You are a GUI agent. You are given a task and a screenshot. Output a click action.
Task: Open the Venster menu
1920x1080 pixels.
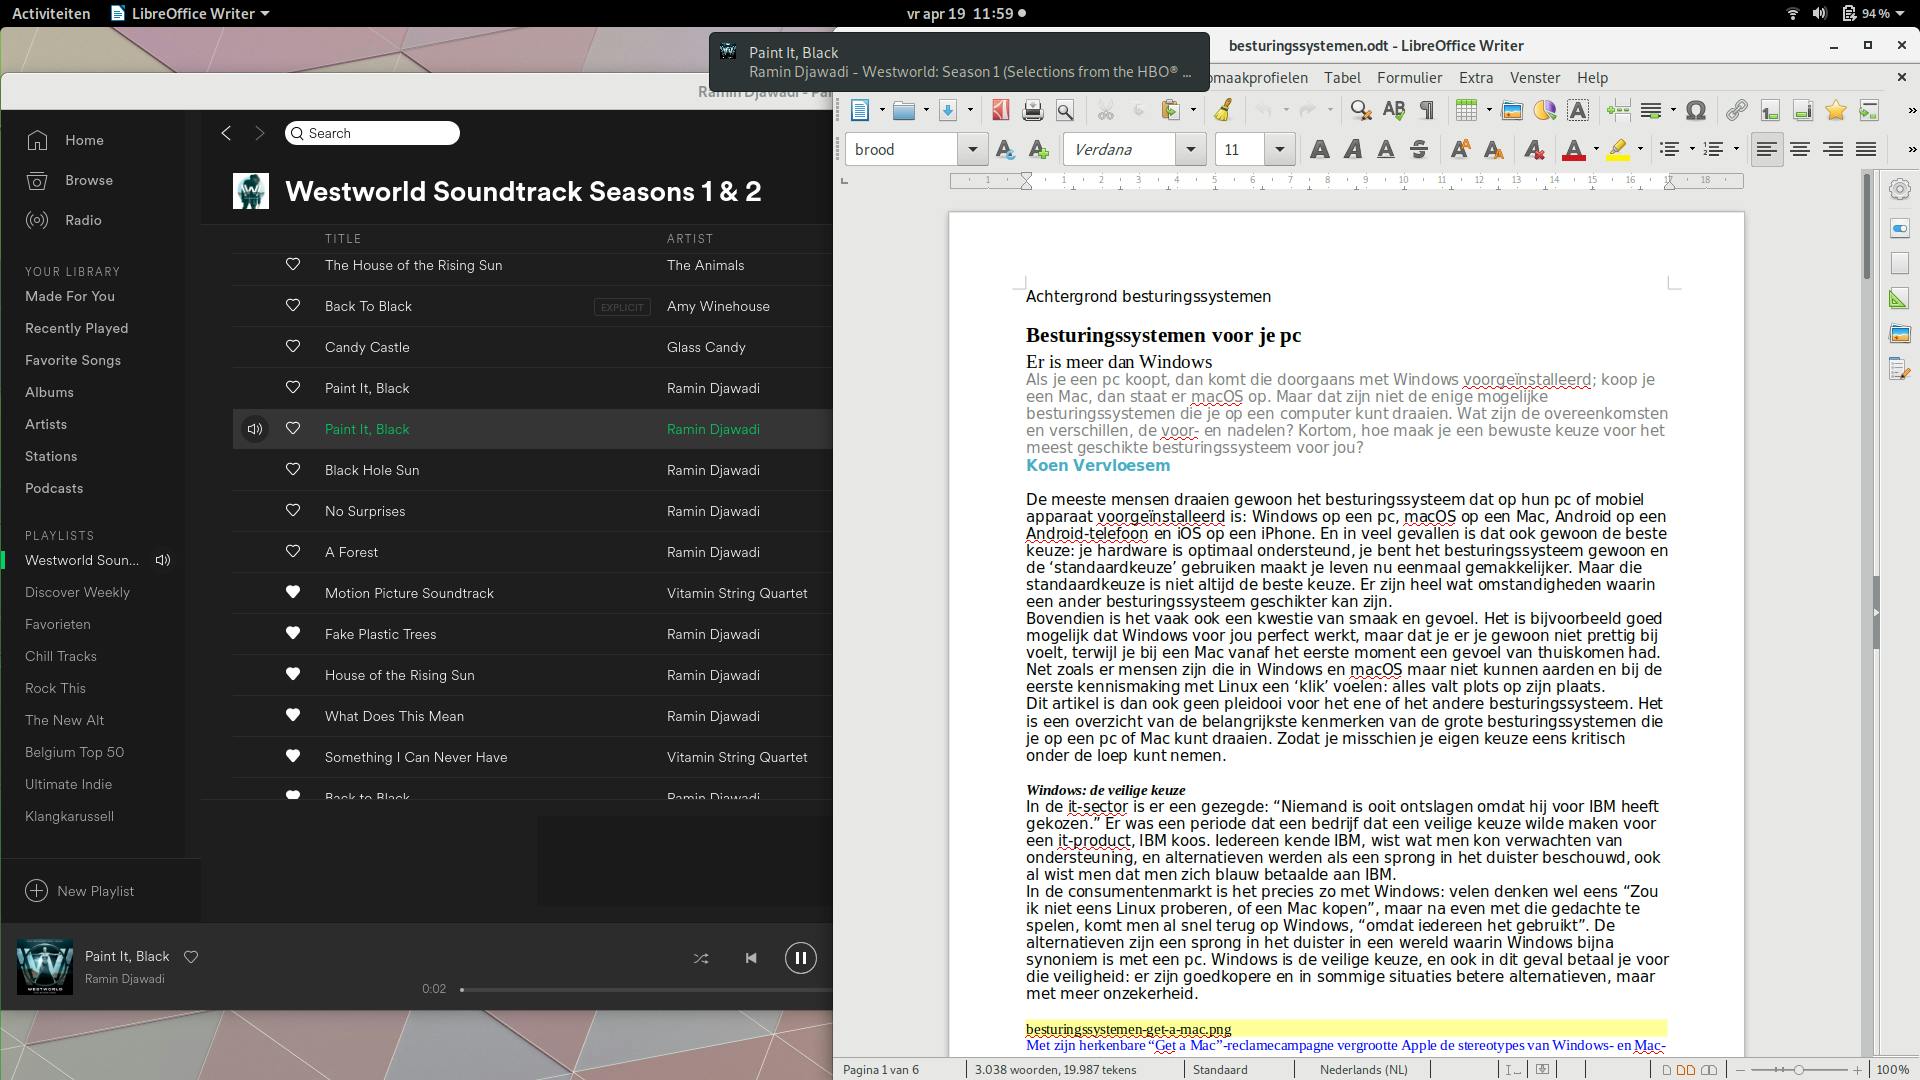click(x=1534, y=78)
